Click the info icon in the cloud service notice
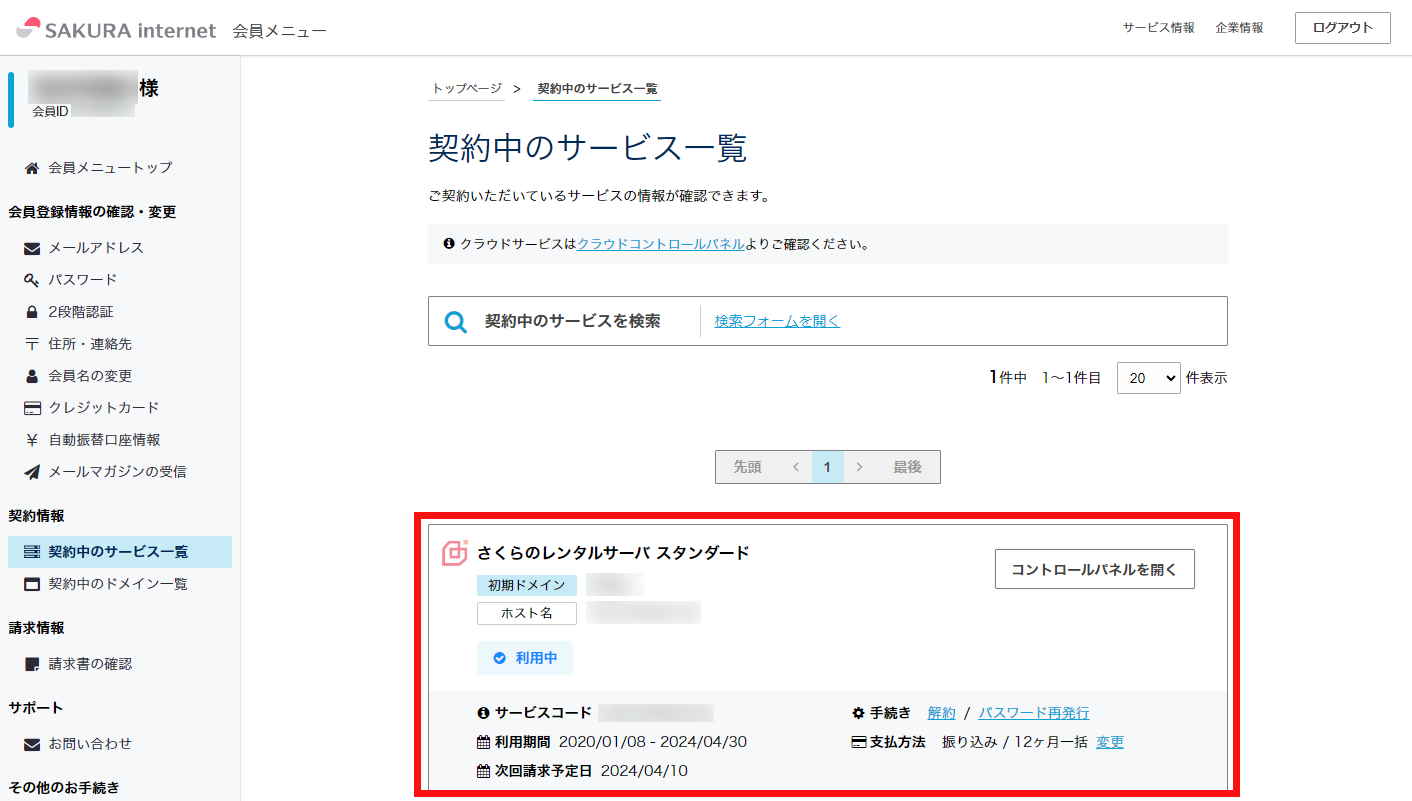The image size is (1412, 801). point(449,243)
